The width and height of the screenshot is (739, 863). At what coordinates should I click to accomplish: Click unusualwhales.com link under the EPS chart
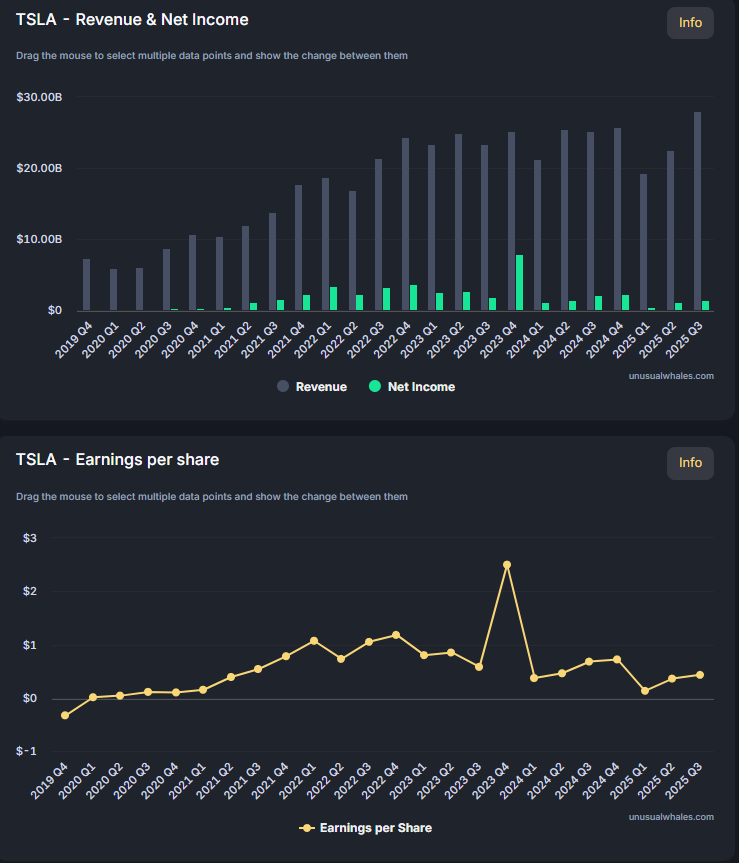671,817
